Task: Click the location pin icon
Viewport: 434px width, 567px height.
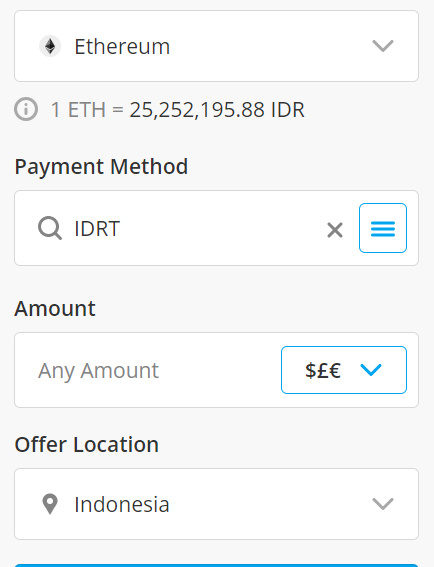Action: (50, 504)
